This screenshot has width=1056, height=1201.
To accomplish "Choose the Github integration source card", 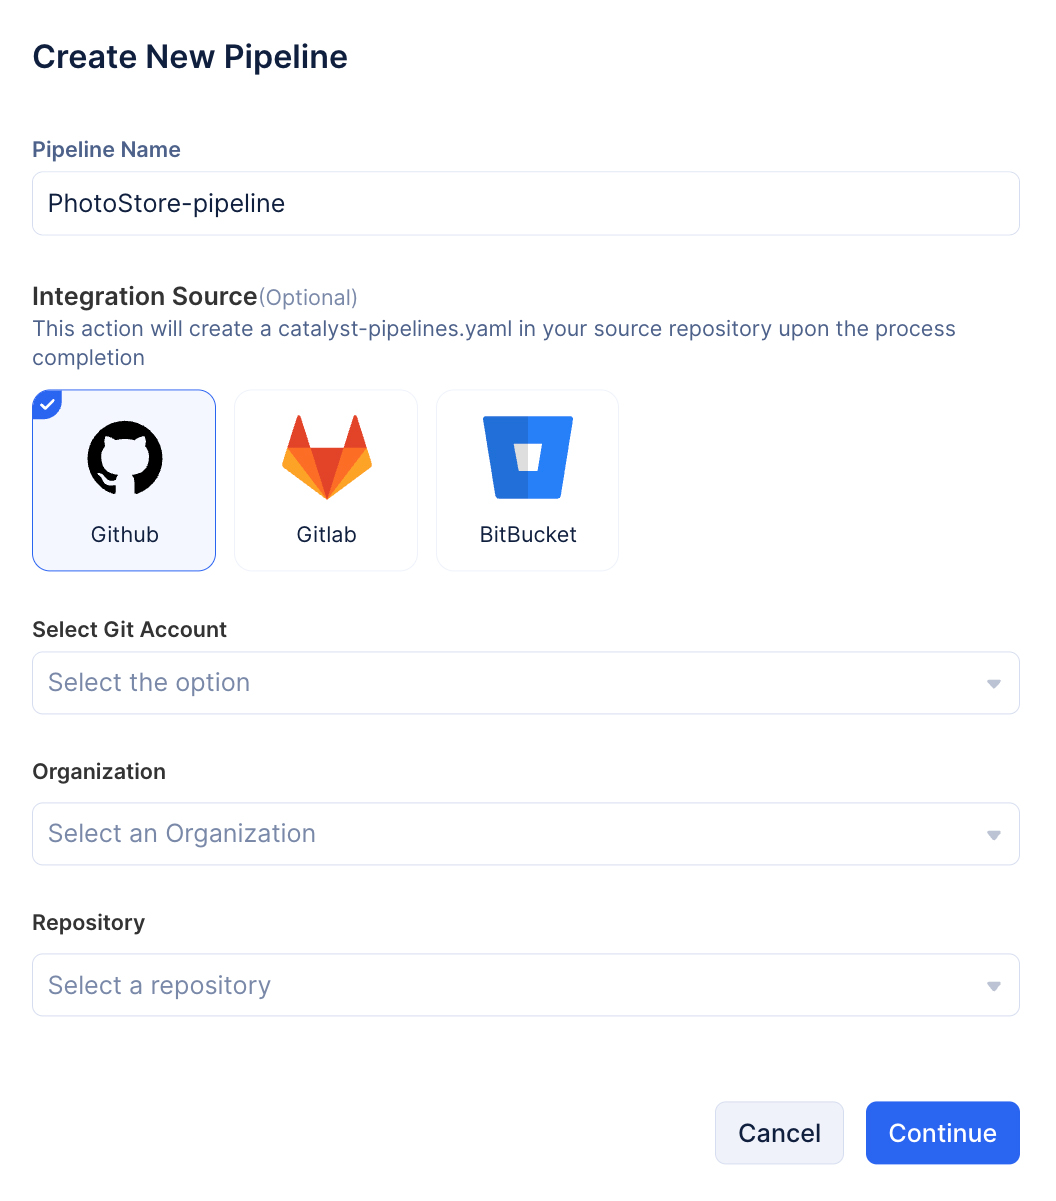I will 124,480.
